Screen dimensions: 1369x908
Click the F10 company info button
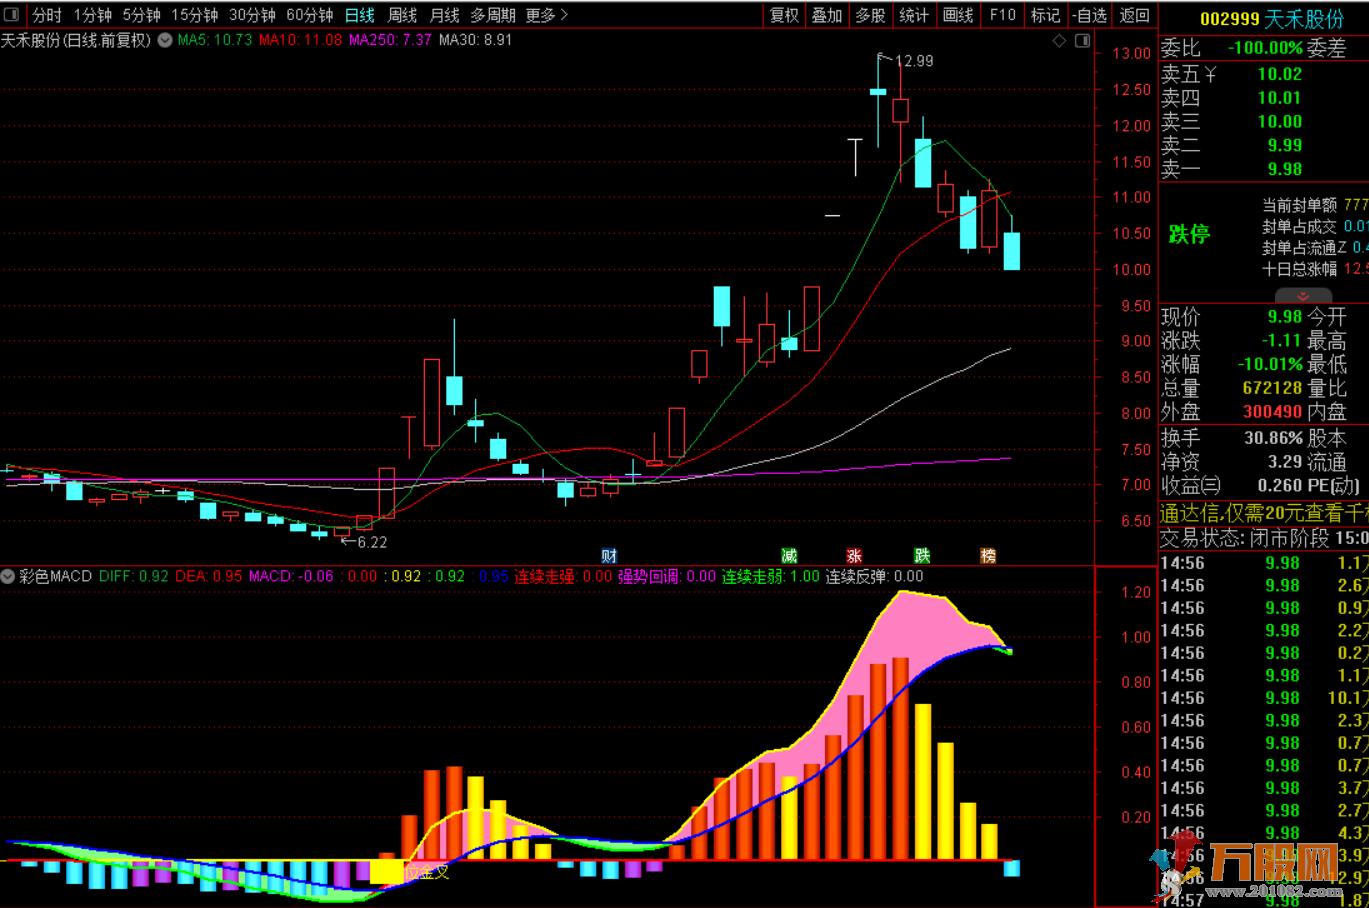(x=1002, y=15)
